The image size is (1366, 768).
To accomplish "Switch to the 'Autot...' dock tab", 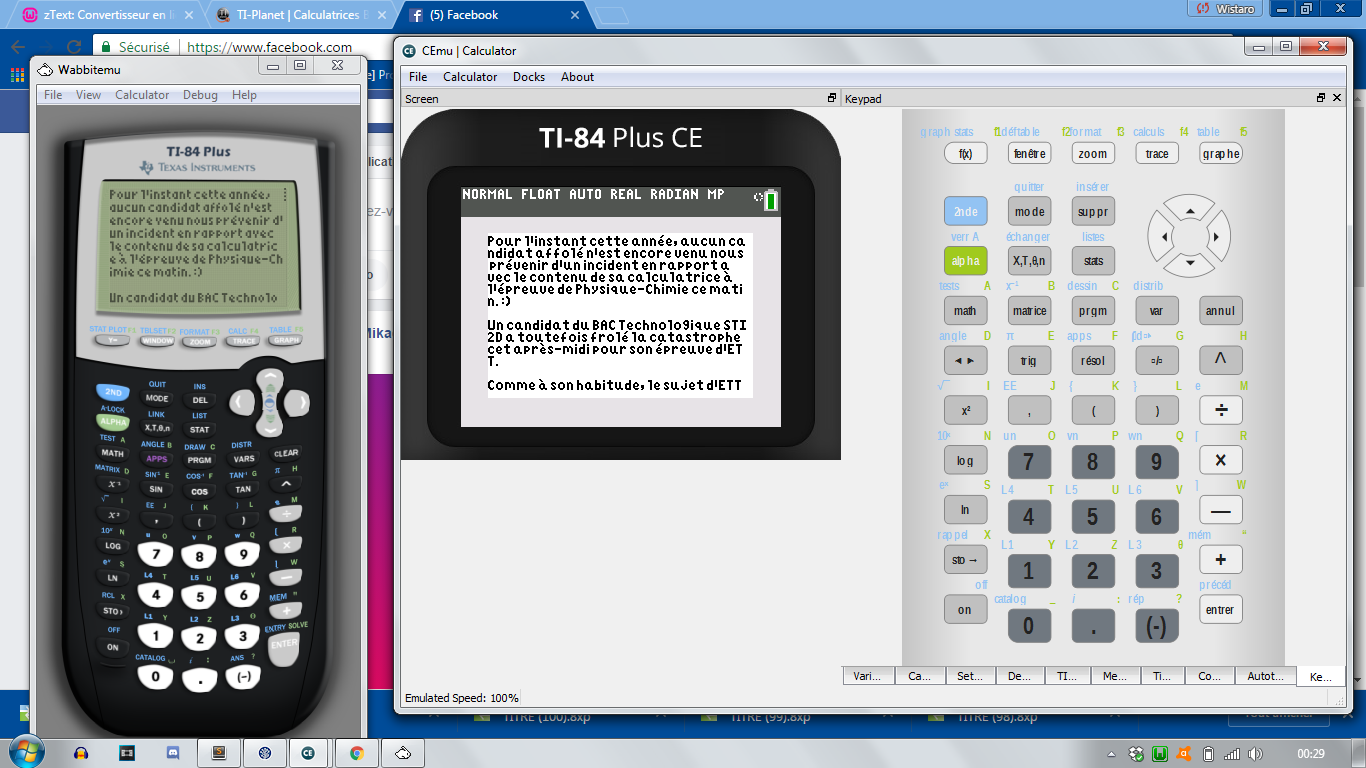I will (1266, 676).
